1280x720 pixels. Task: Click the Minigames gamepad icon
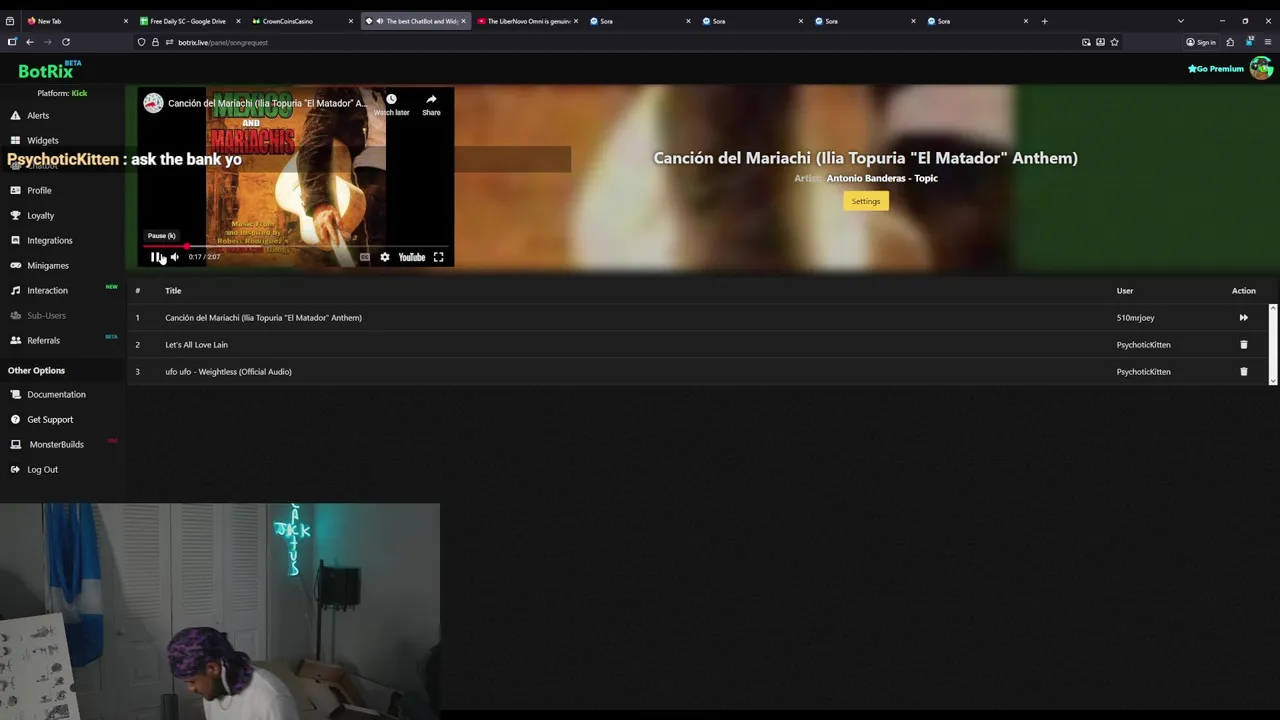pos(16,265)
